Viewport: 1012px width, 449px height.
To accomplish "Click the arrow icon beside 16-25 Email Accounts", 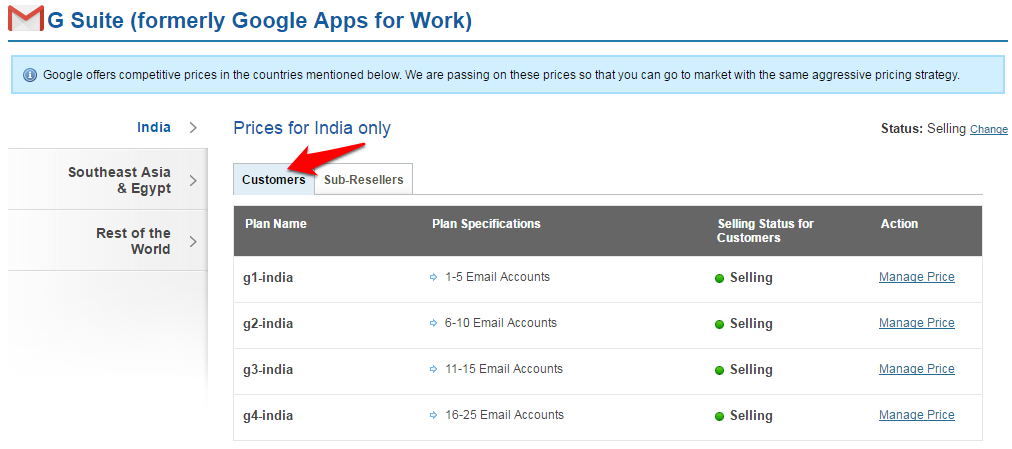I will point(433,415).
